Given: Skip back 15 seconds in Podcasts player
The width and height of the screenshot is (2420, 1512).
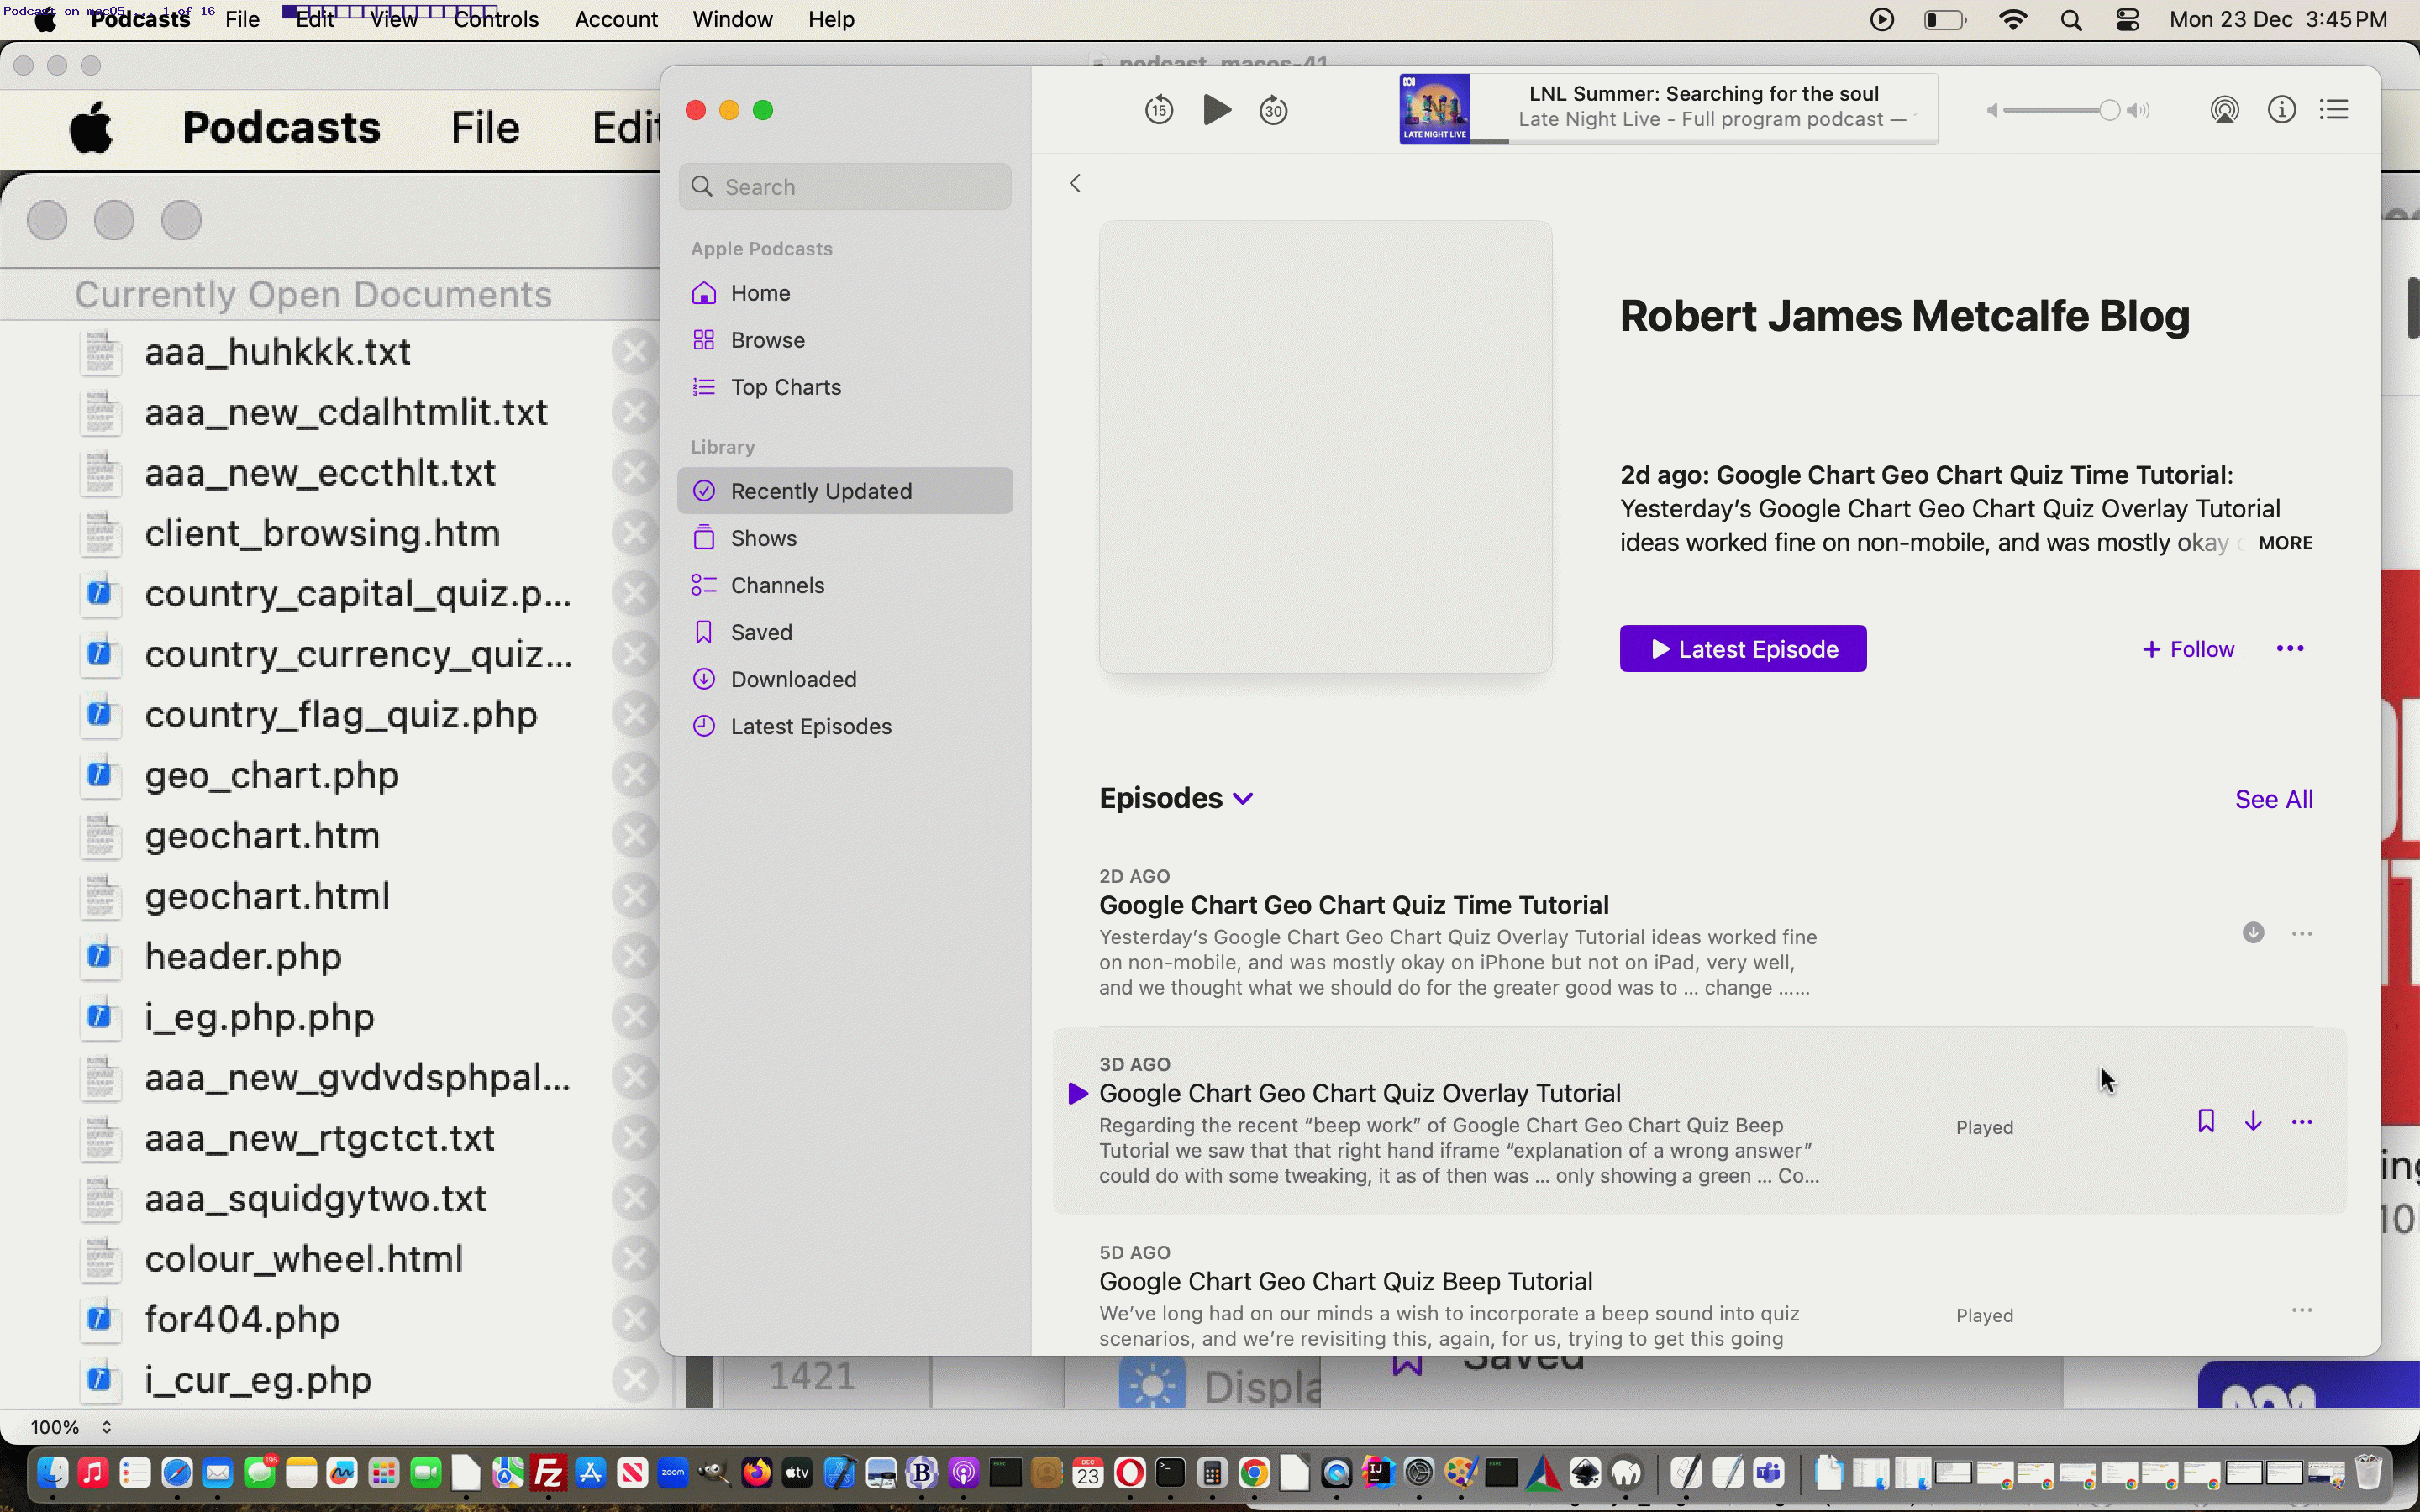Looking at the screenshot, I should click(1159, 110).
